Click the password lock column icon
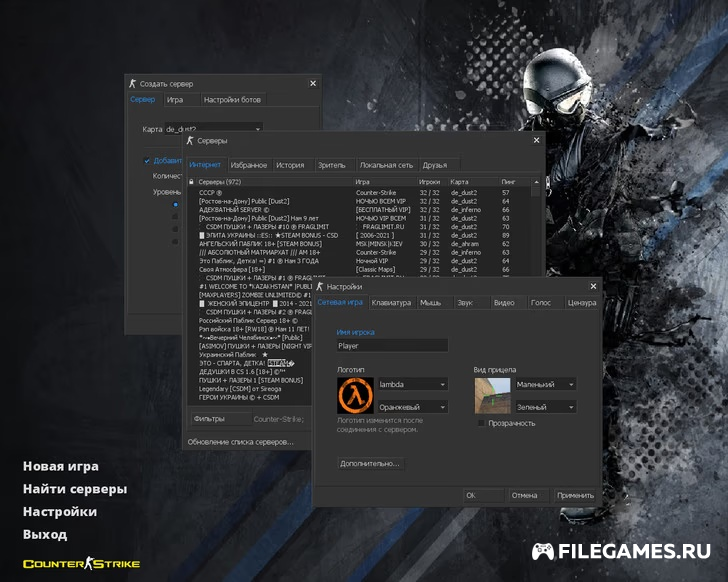Screen dimensions: 728x582 (191, 181)
